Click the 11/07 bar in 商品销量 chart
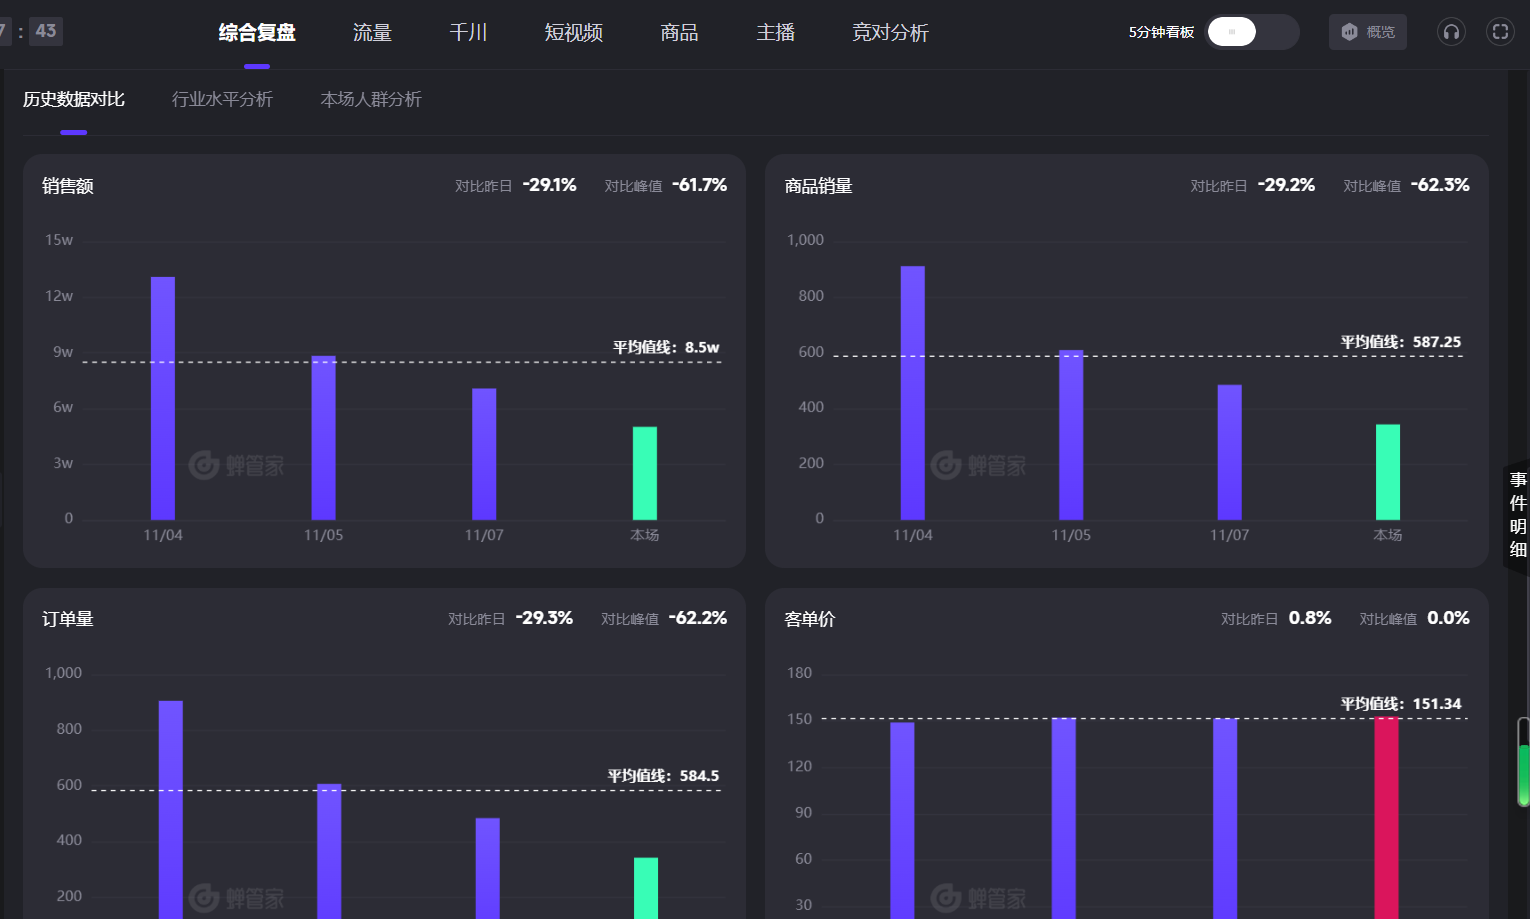 coord(1229,452)
